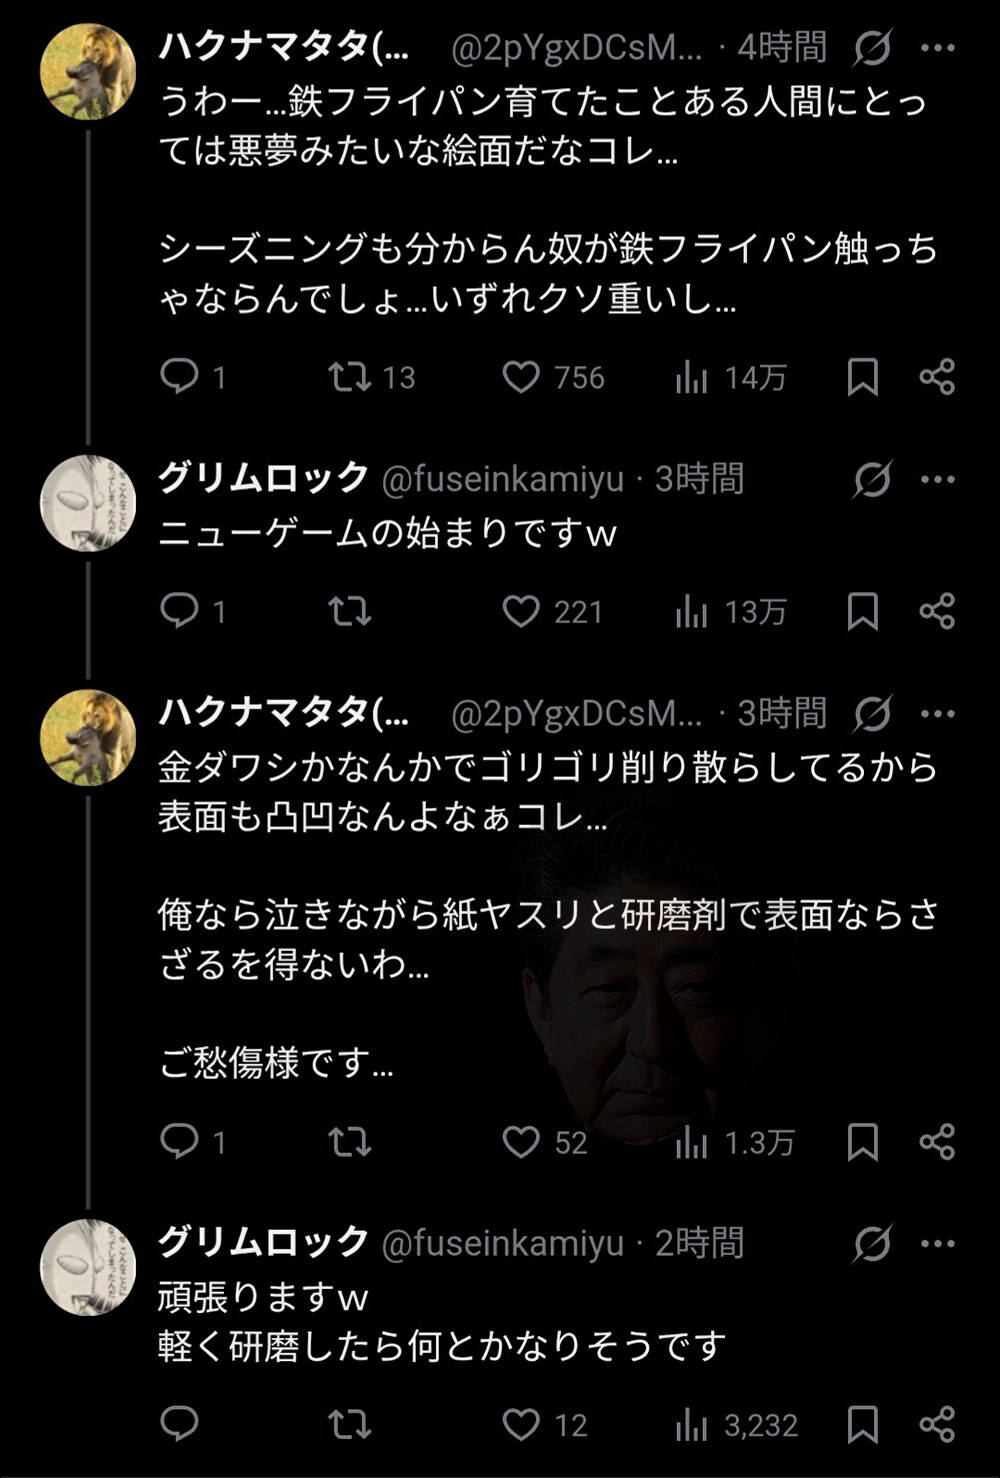Reply to the 頑張ります tweet

(x=180, y=1424)
